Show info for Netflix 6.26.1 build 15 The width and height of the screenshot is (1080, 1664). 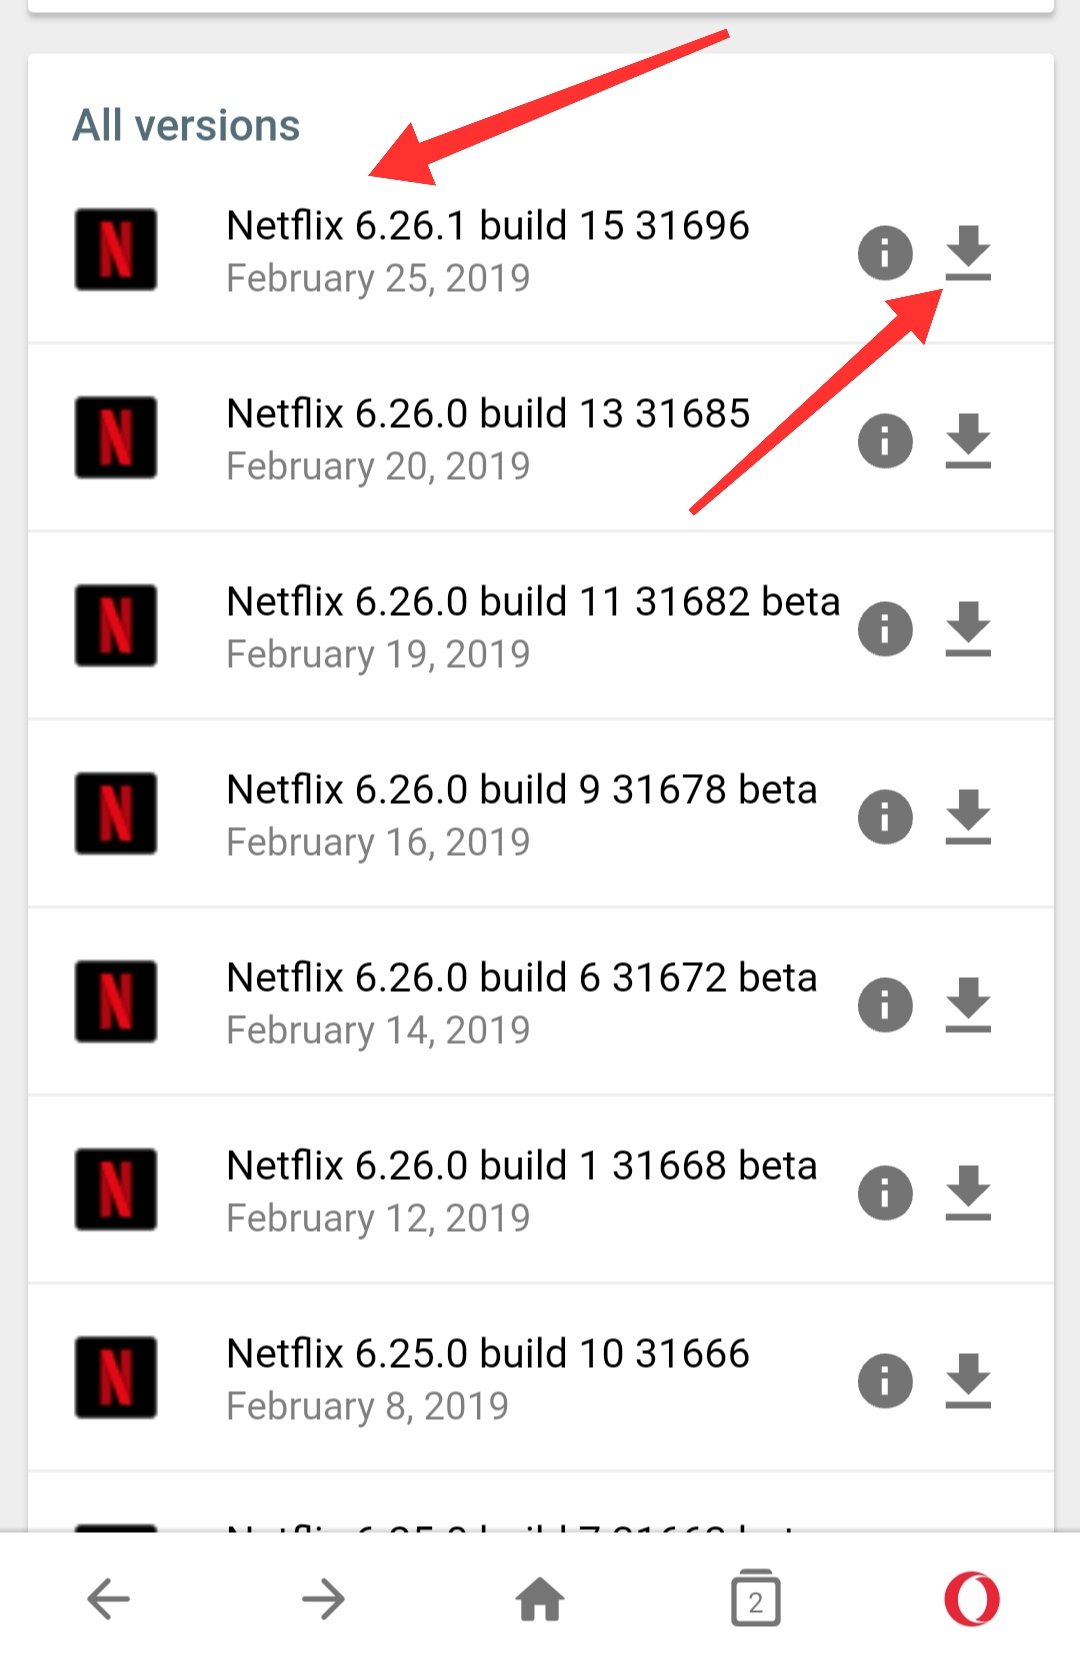pos(885,252)
